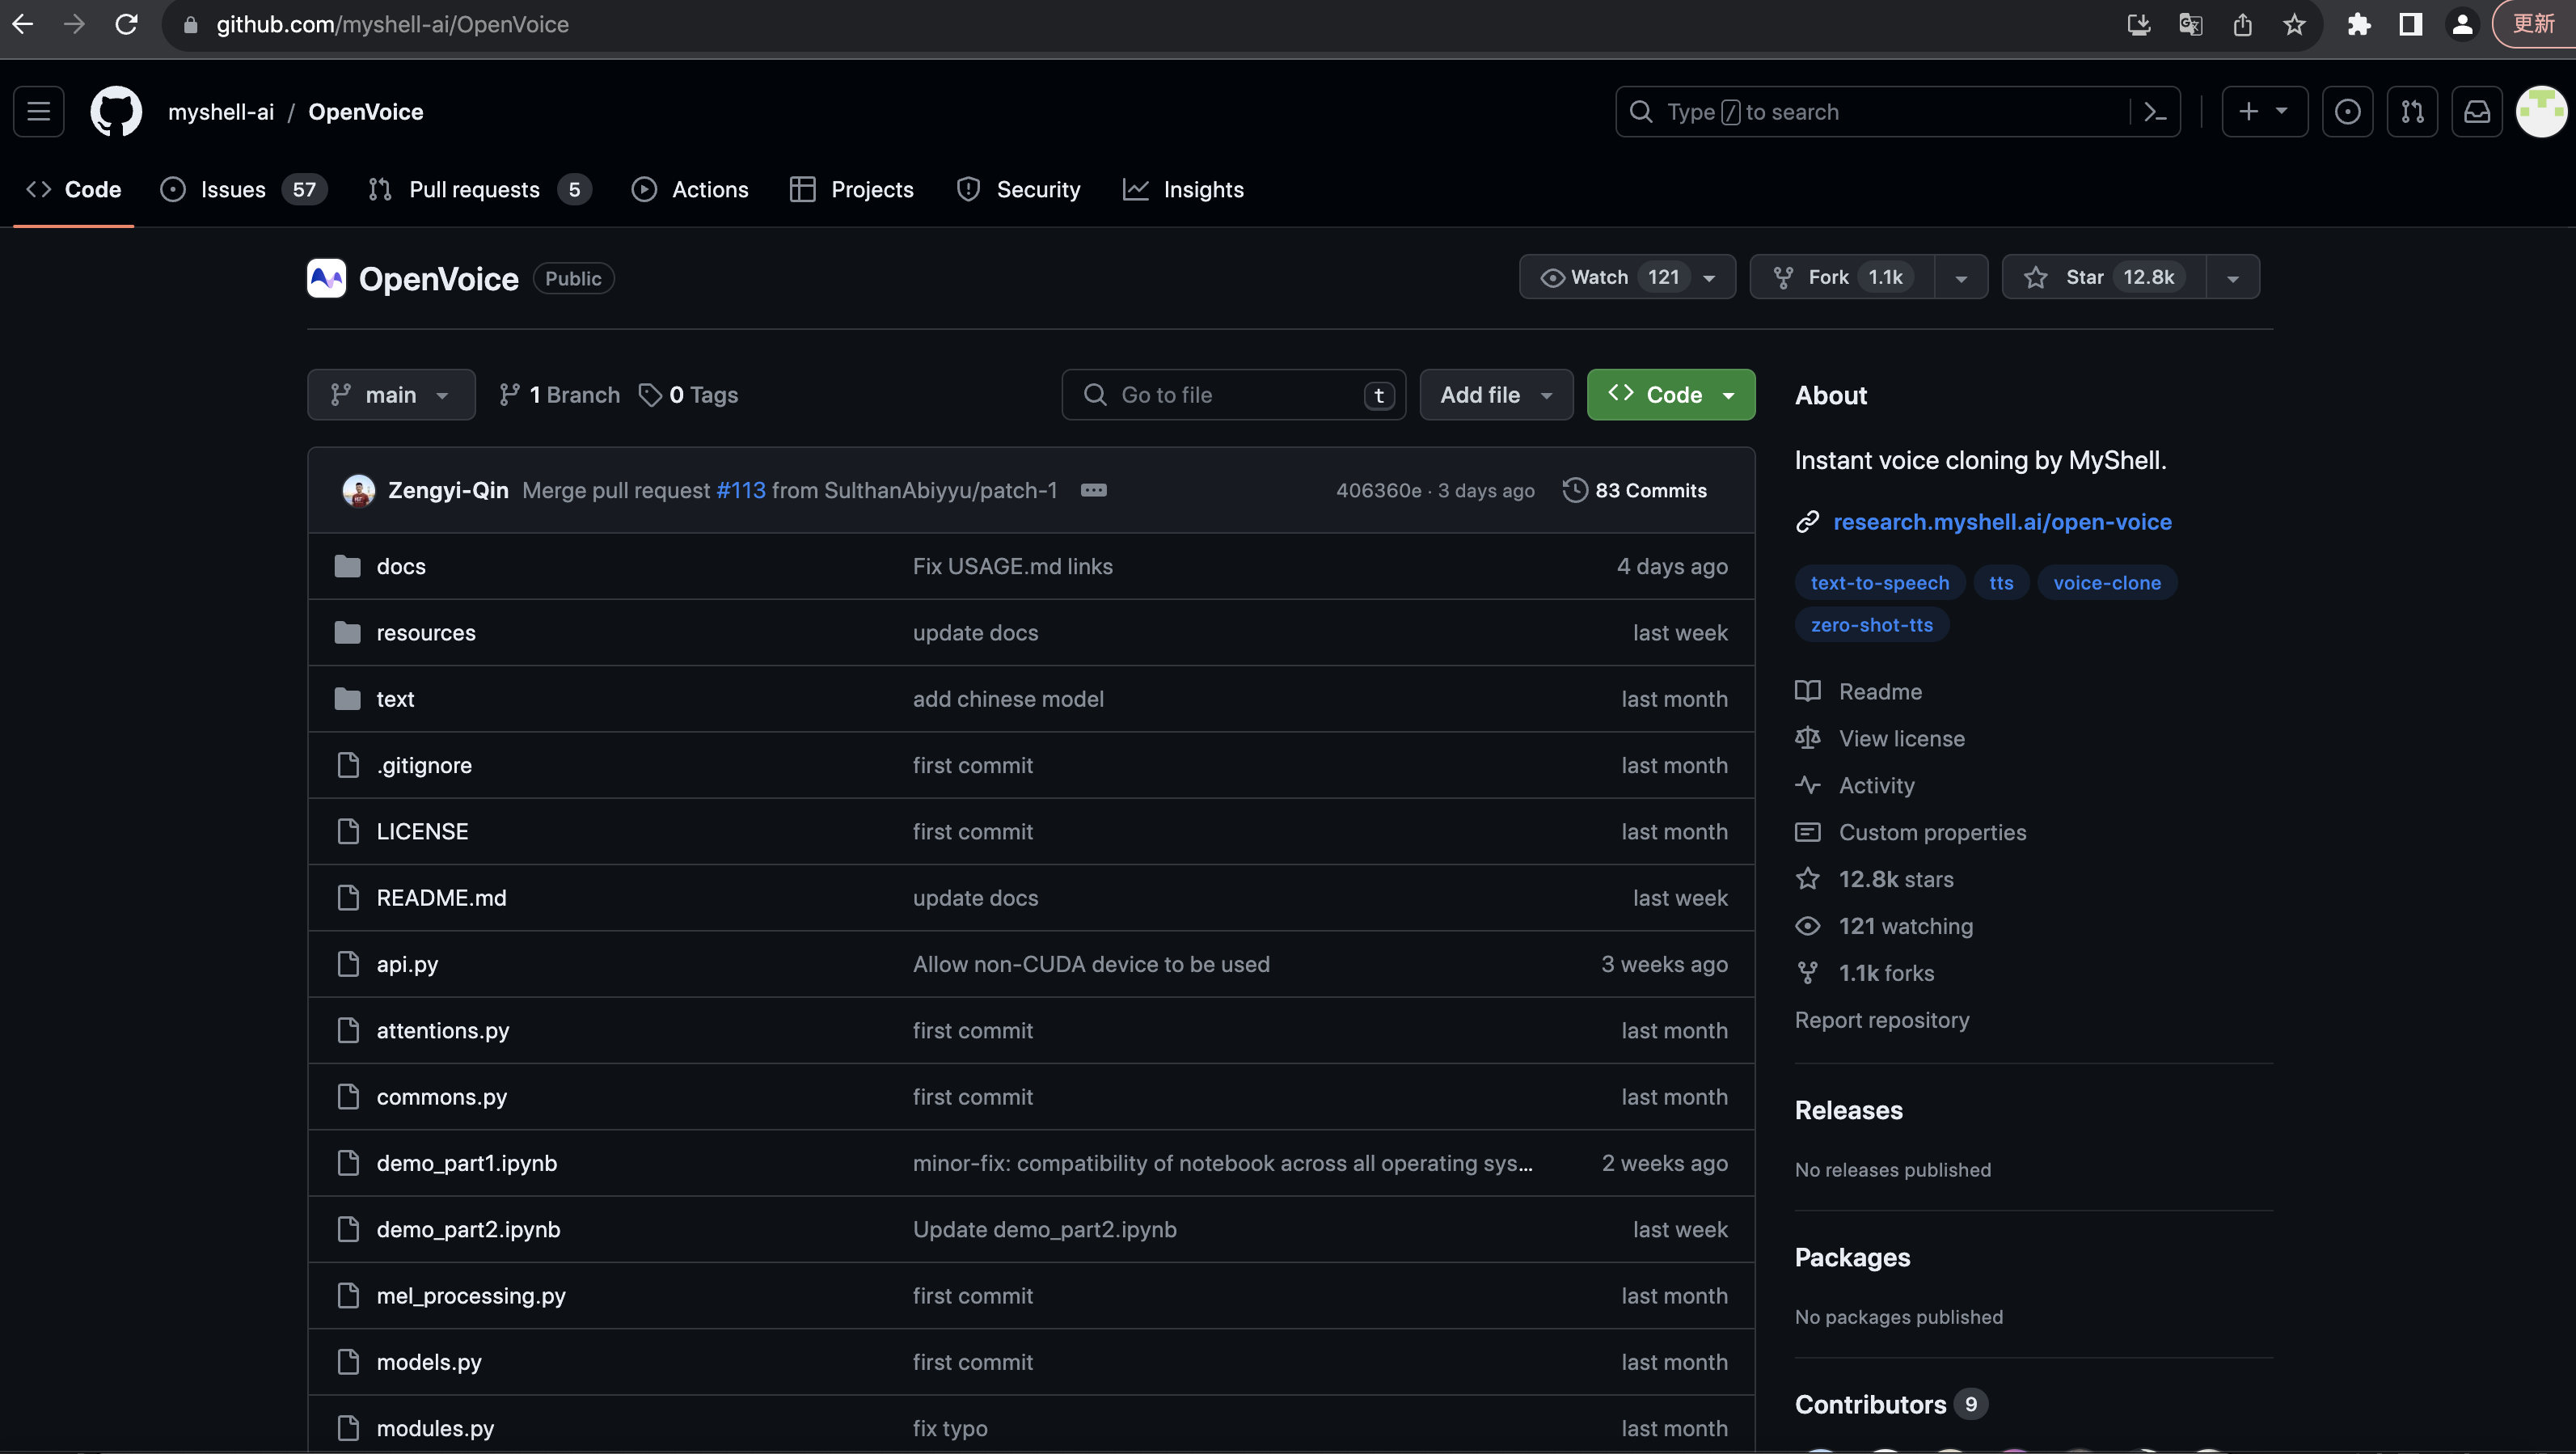The image size is (2576, 1454).
Task: Open the docs folder
Action: tap(401, 566)
